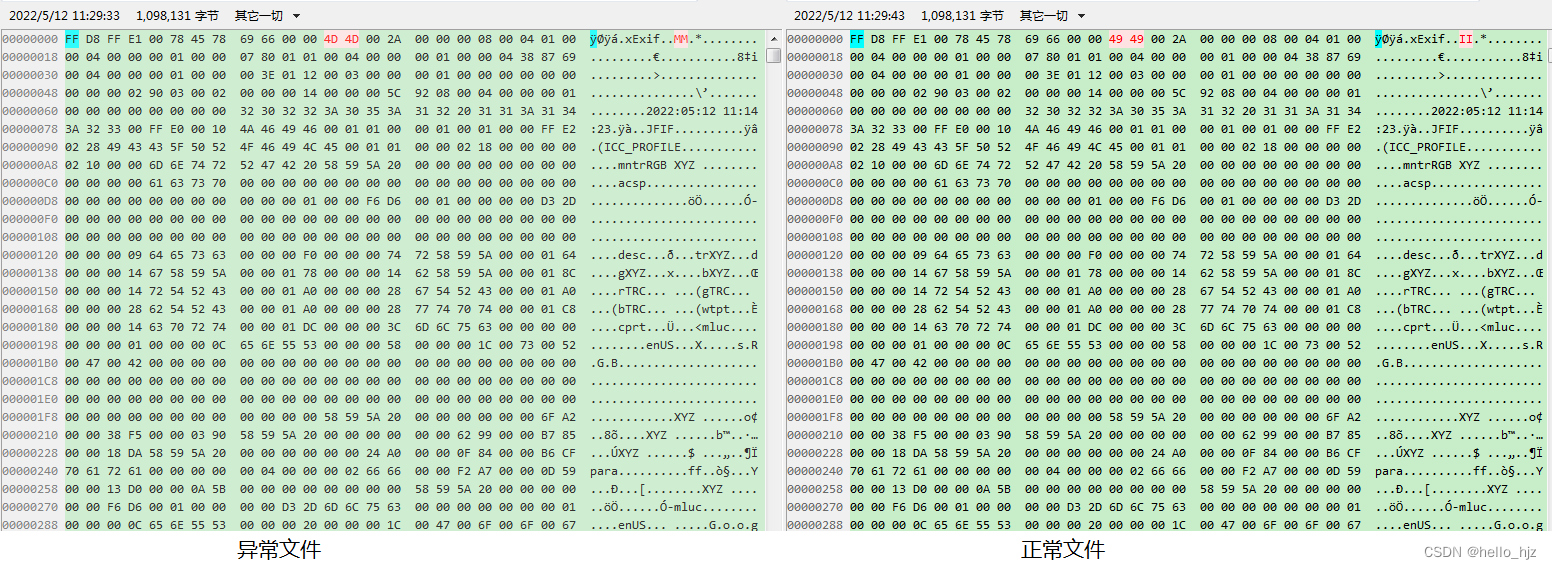The image size is (1552, 569).
Task: Click the acsp text in left ASCII column
Action: 632,183
